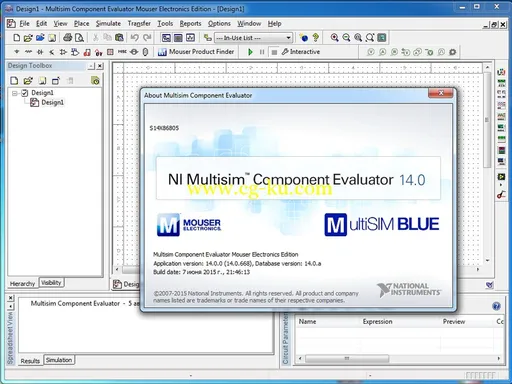Viewport: 512px width, 384px height.
Task: Click the Print icon
Action: click(x=68, y=38)
